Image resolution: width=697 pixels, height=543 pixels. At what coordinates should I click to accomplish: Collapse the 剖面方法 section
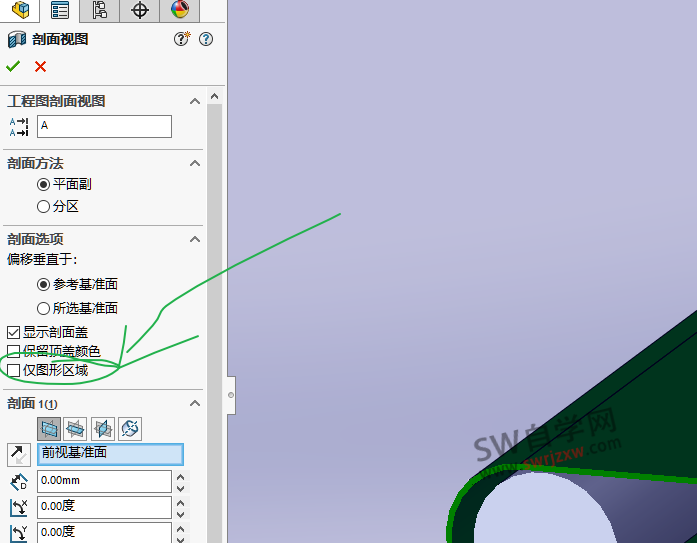pos(195,164)
